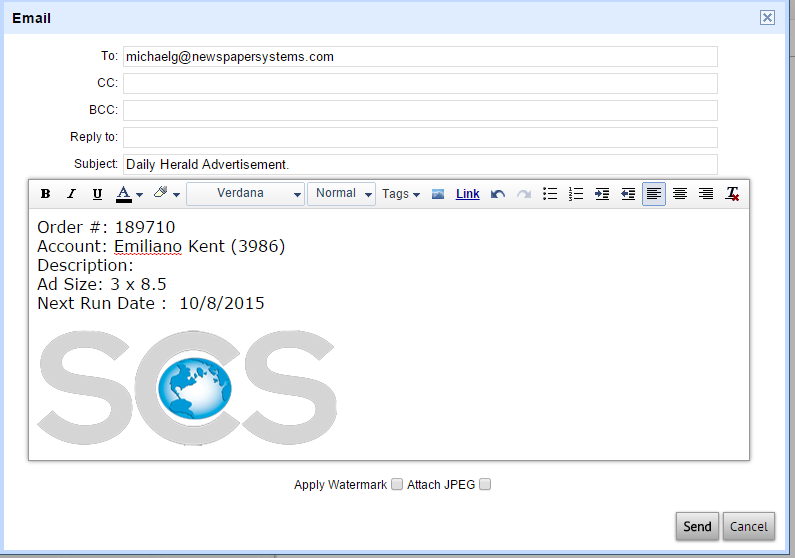Click the 'Ad Size: 3 x 8.5' line
This screenshot has width=795, height=558.
pos(102,284)
